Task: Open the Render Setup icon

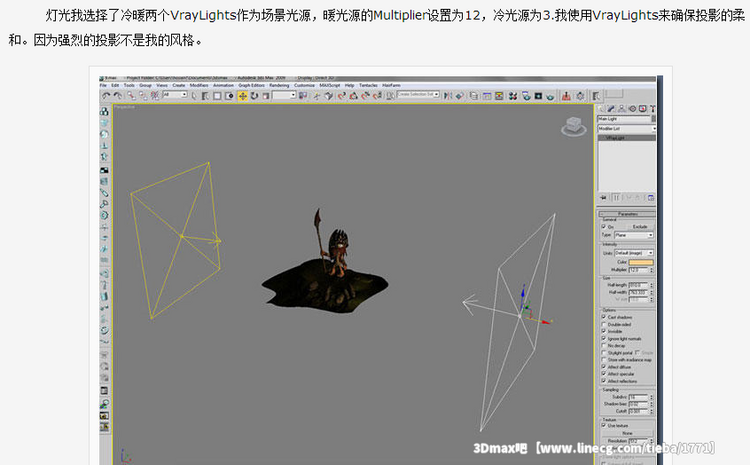Action: 526,96
